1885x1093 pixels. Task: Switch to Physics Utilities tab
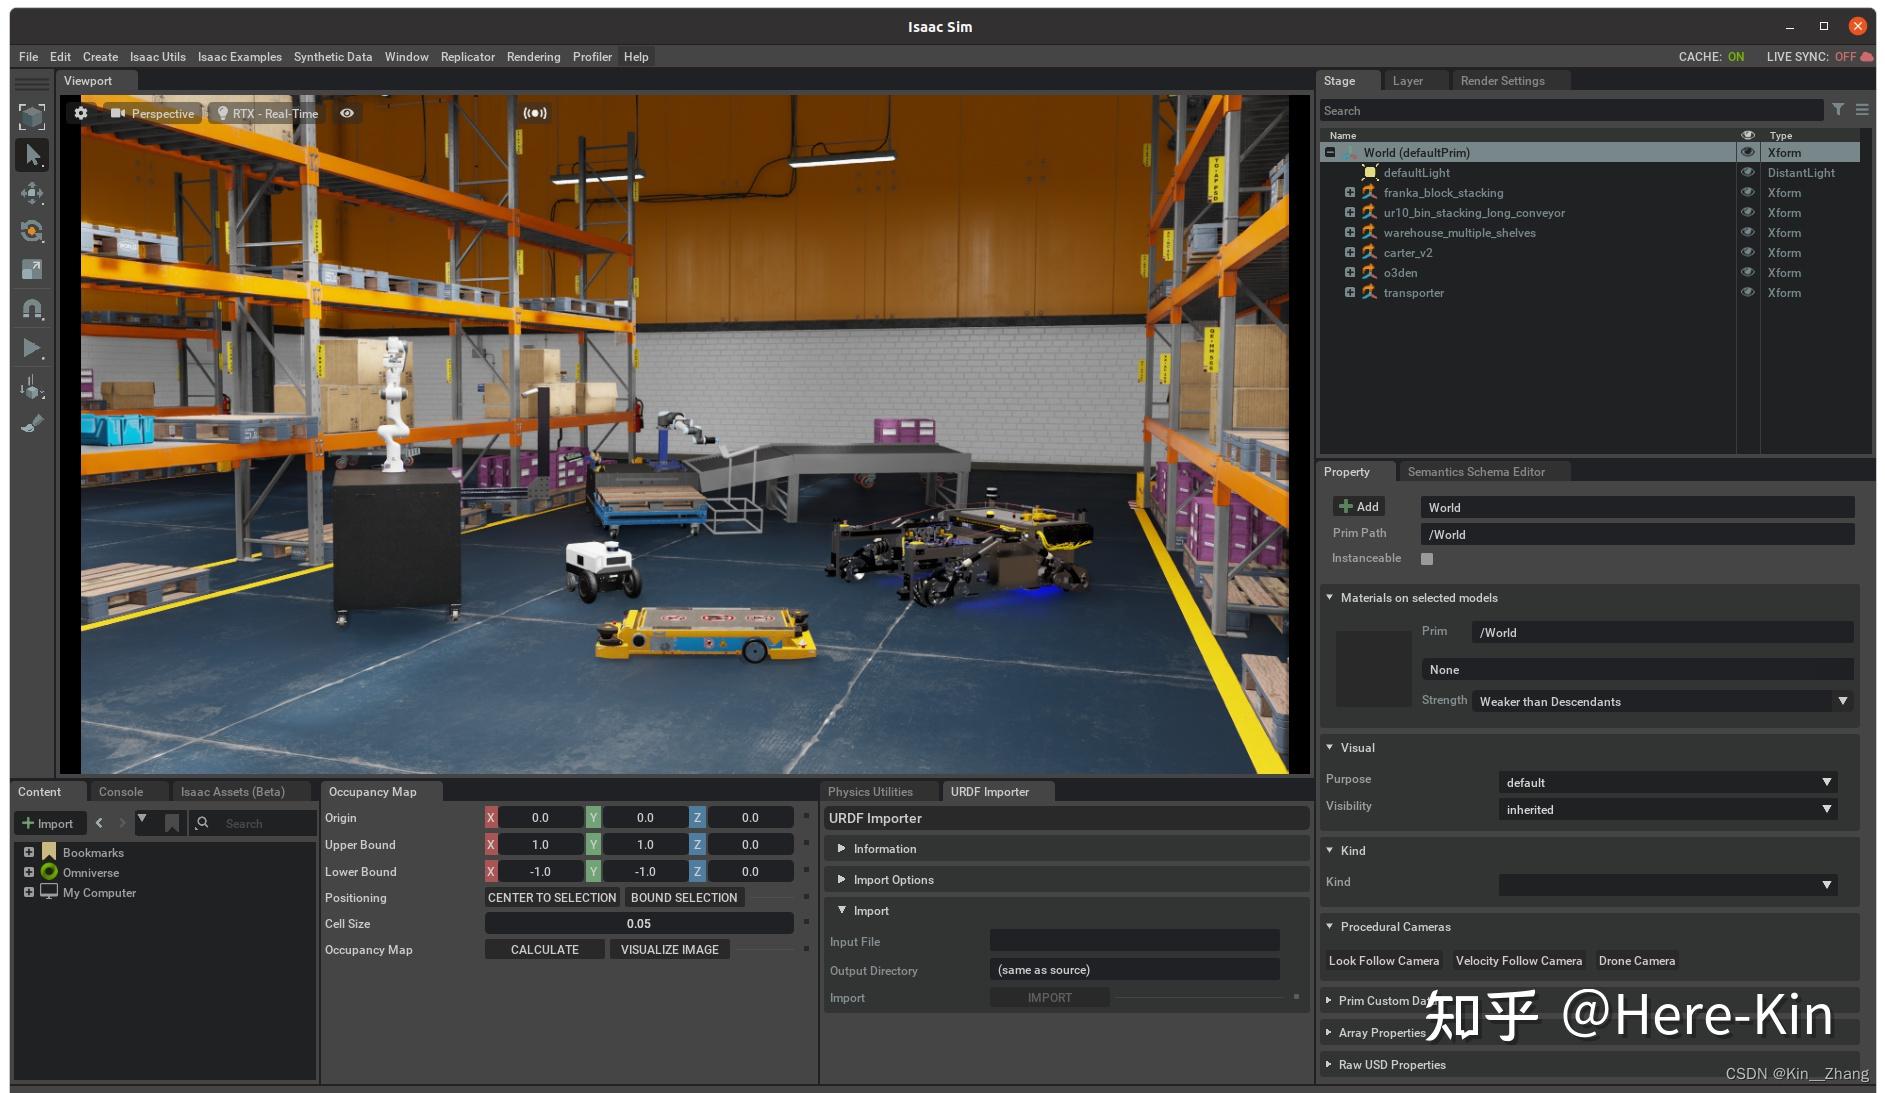point(870,792)
